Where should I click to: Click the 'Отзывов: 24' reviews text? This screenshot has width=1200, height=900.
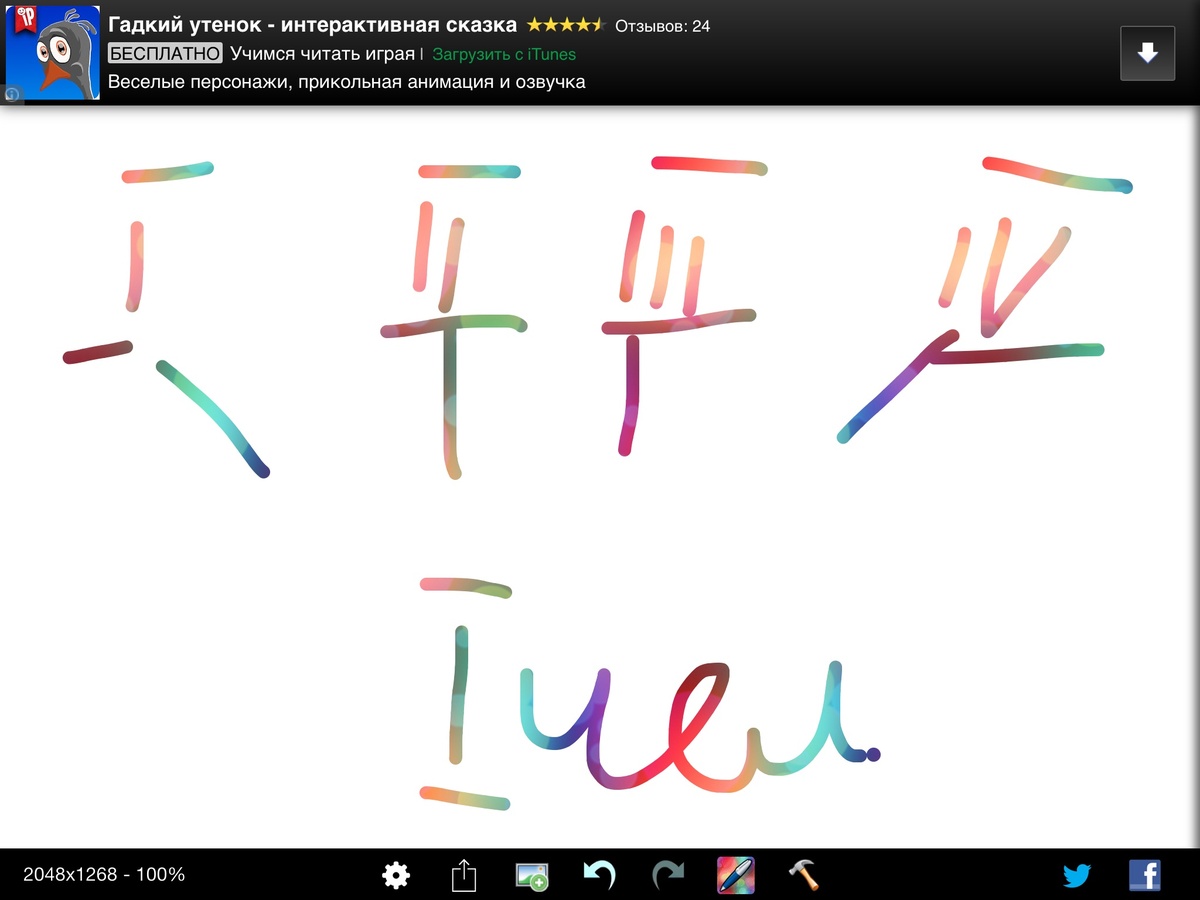tap(662, 26)
